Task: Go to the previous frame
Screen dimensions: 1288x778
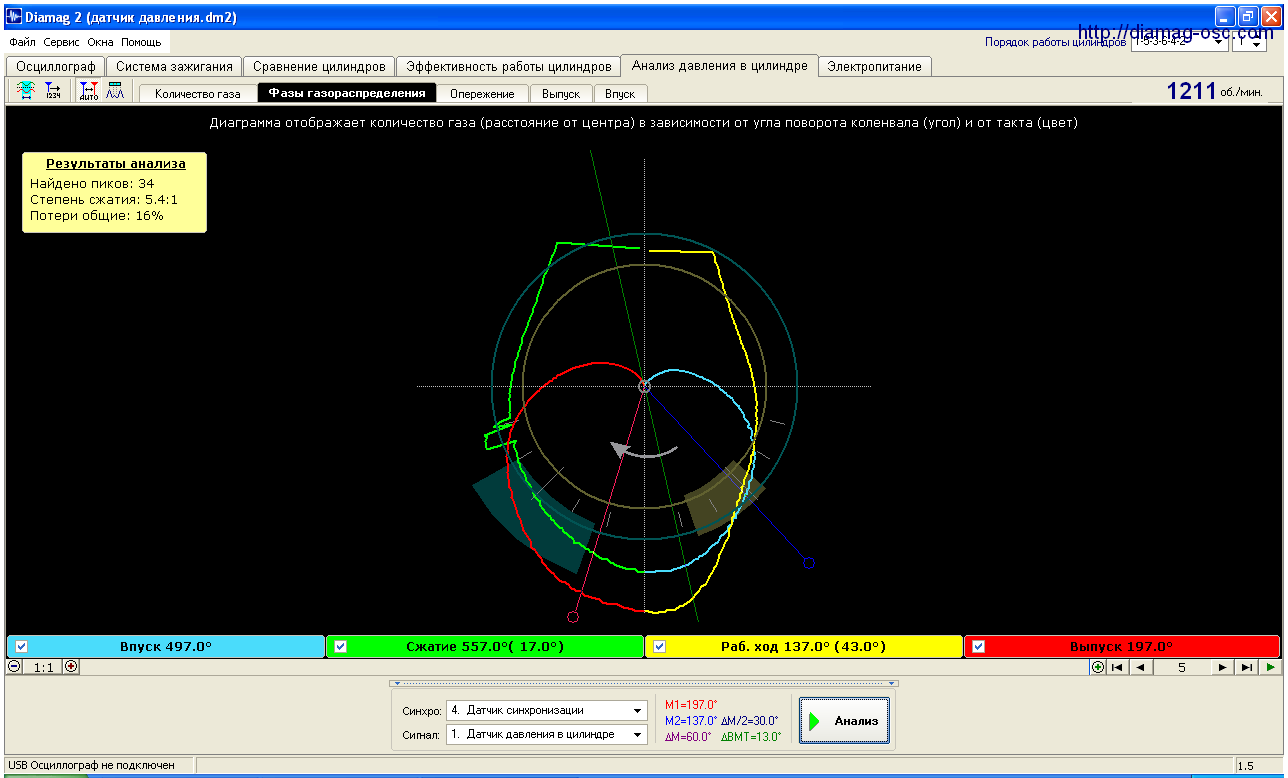Action: pos(1140,667)
